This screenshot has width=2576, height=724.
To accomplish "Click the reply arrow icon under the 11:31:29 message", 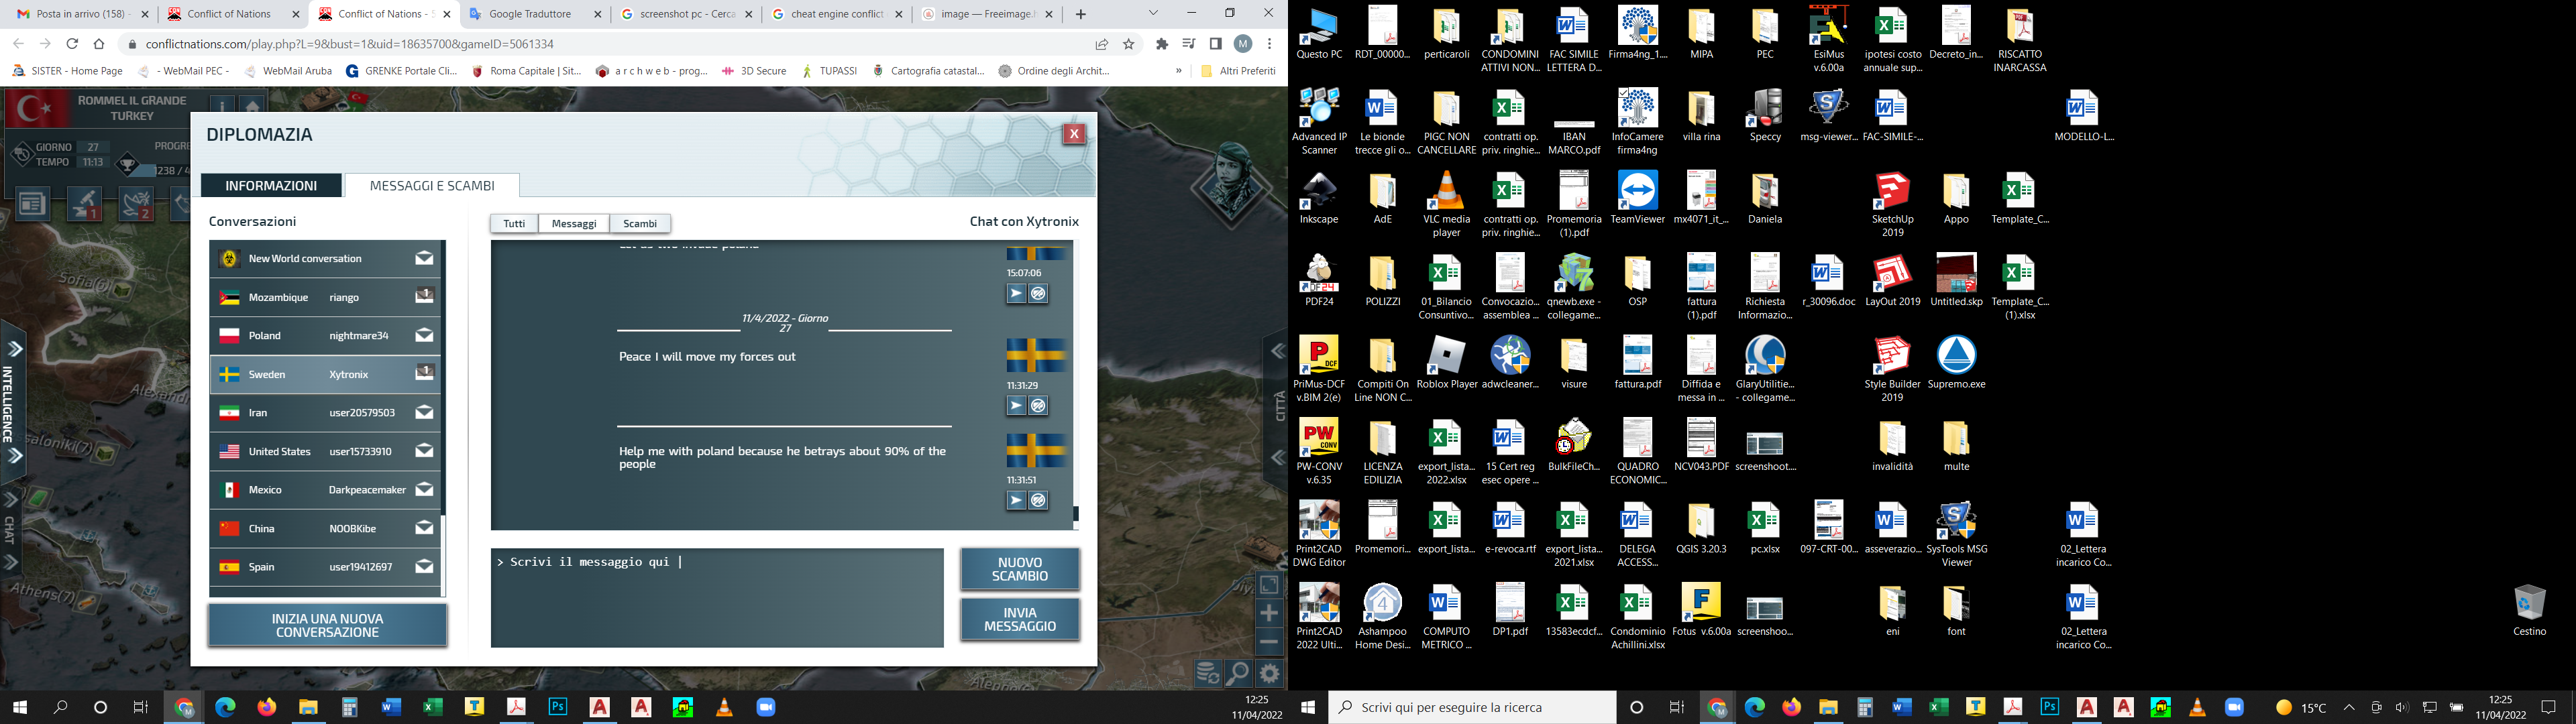I will (x=1016, y=406).
